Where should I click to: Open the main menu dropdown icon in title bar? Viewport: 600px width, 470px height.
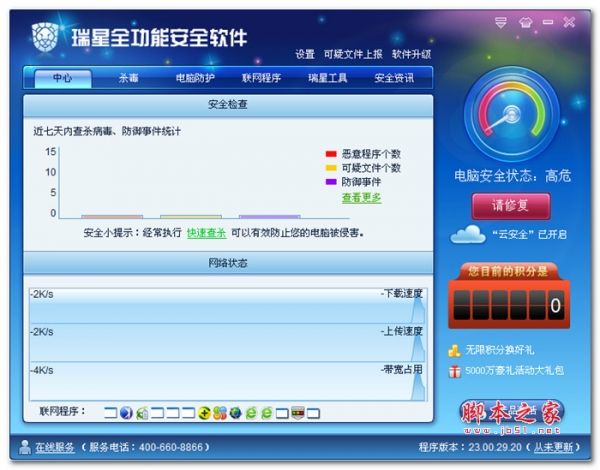click(501, 23)
